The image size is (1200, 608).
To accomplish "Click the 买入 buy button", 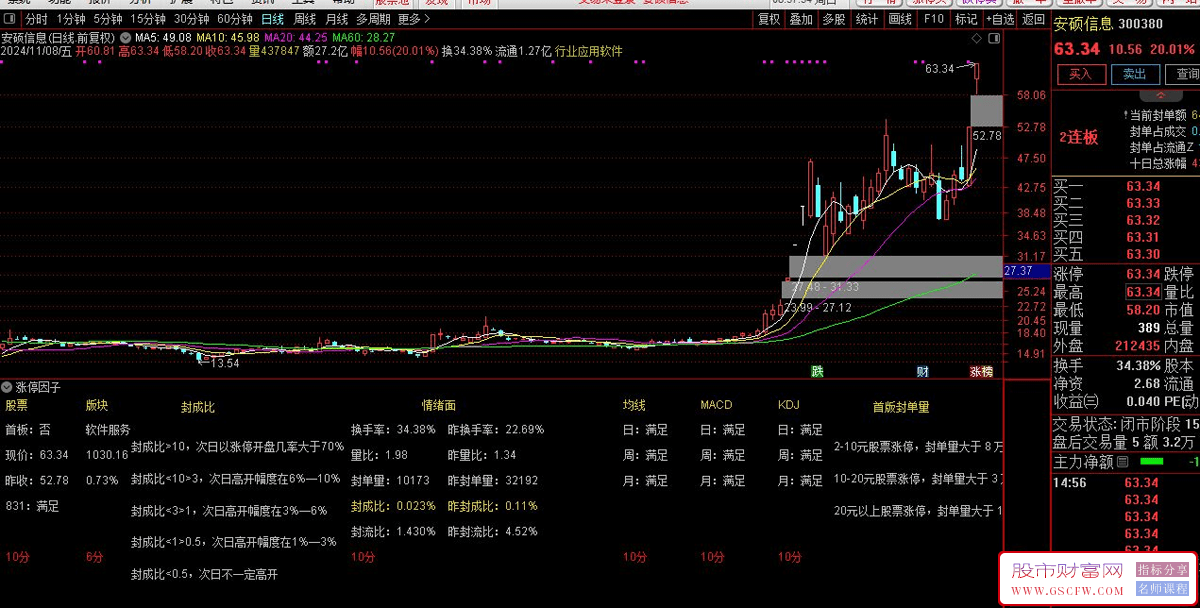I will tap(1081, 74).
